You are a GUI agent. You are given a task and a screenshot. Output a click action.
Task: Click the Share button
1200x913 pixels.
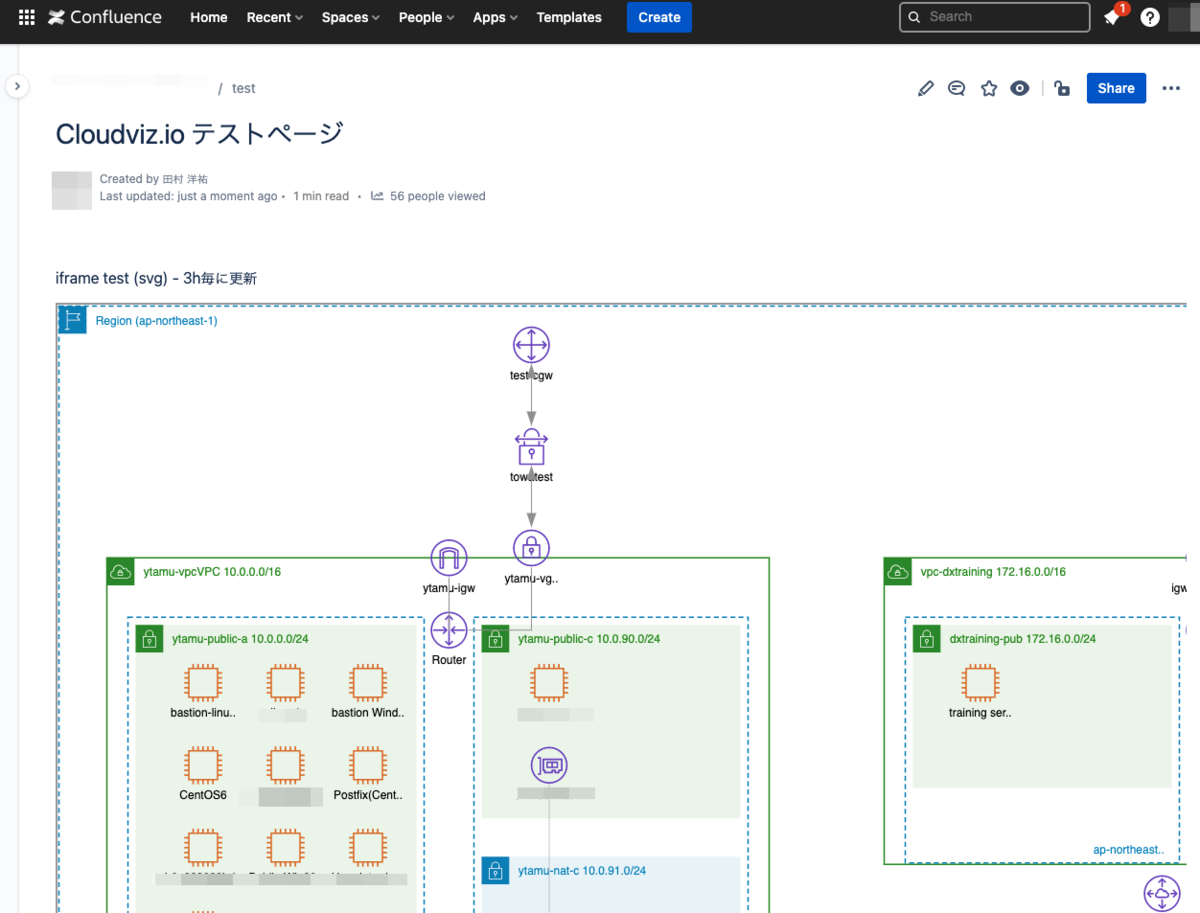(1116, 88)
